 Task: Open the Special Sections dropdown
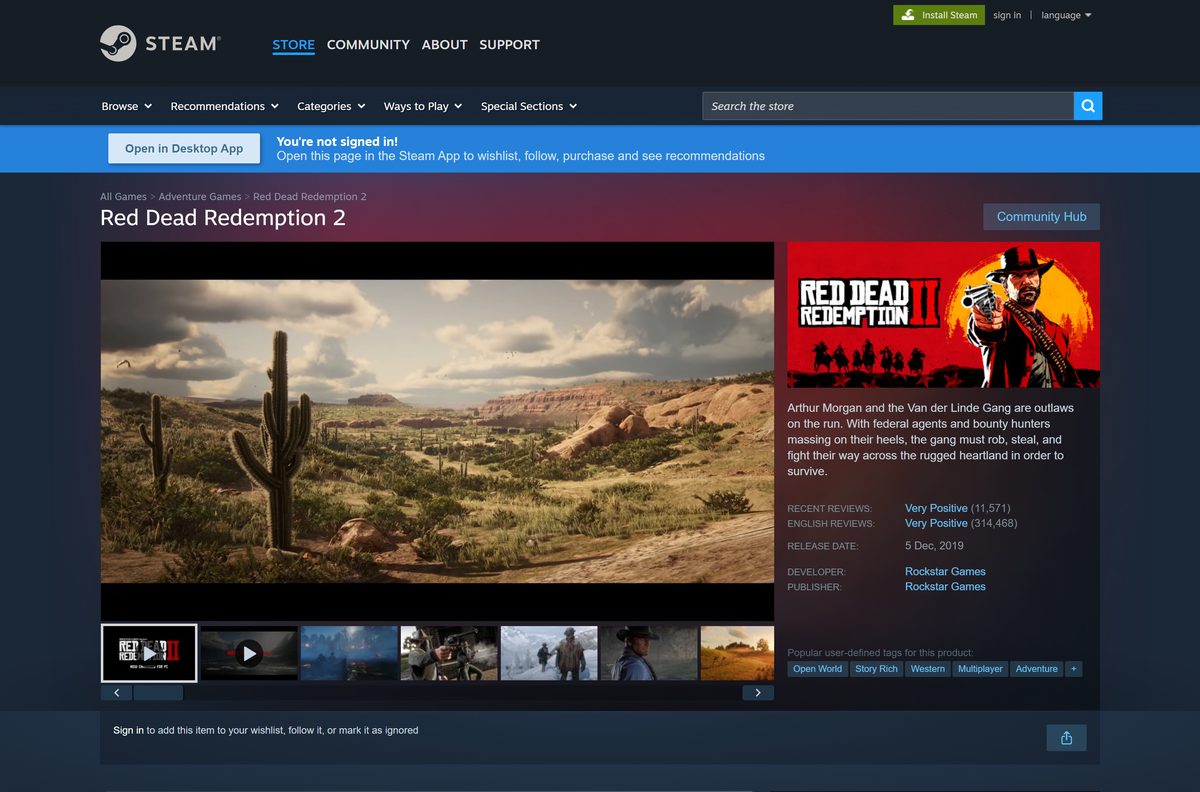pos(529,106)
